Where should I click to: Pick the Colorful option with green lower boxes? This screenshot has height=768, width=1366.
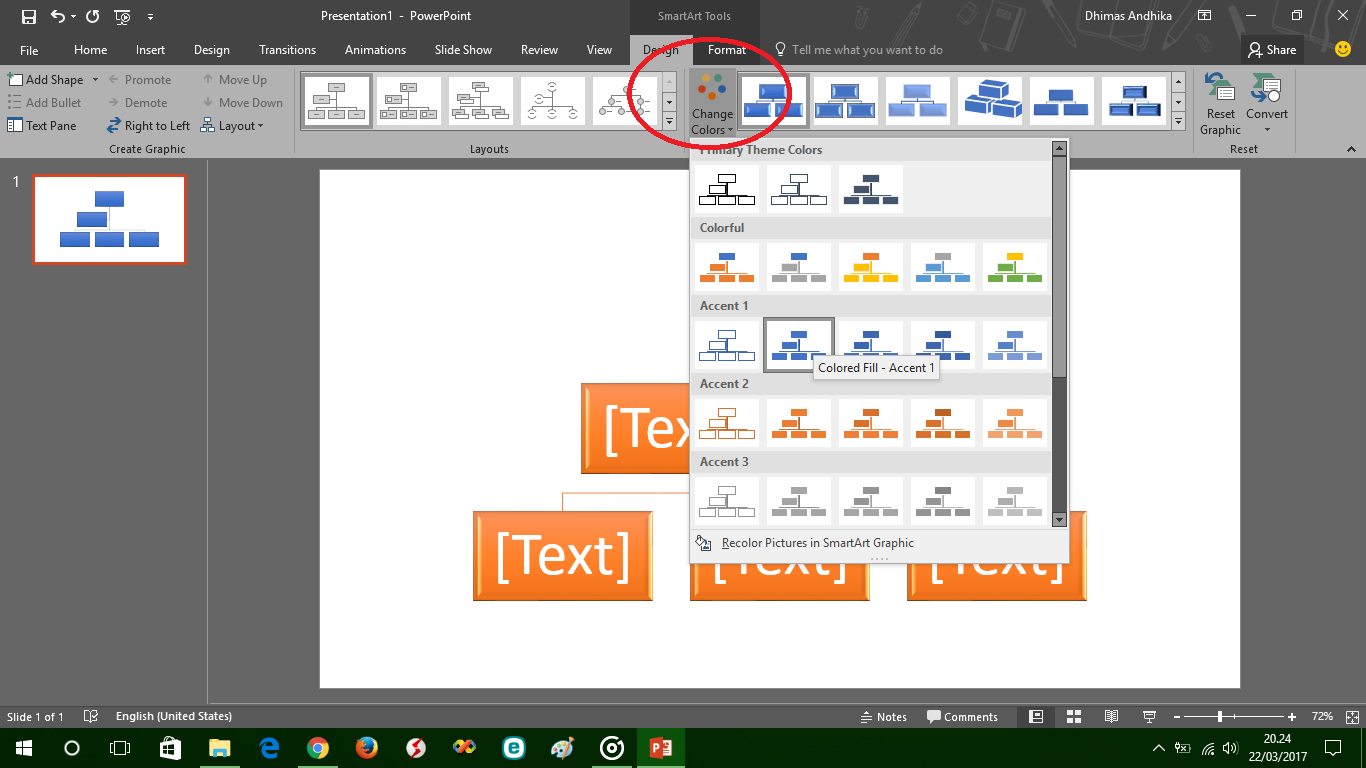point(1015,267)
